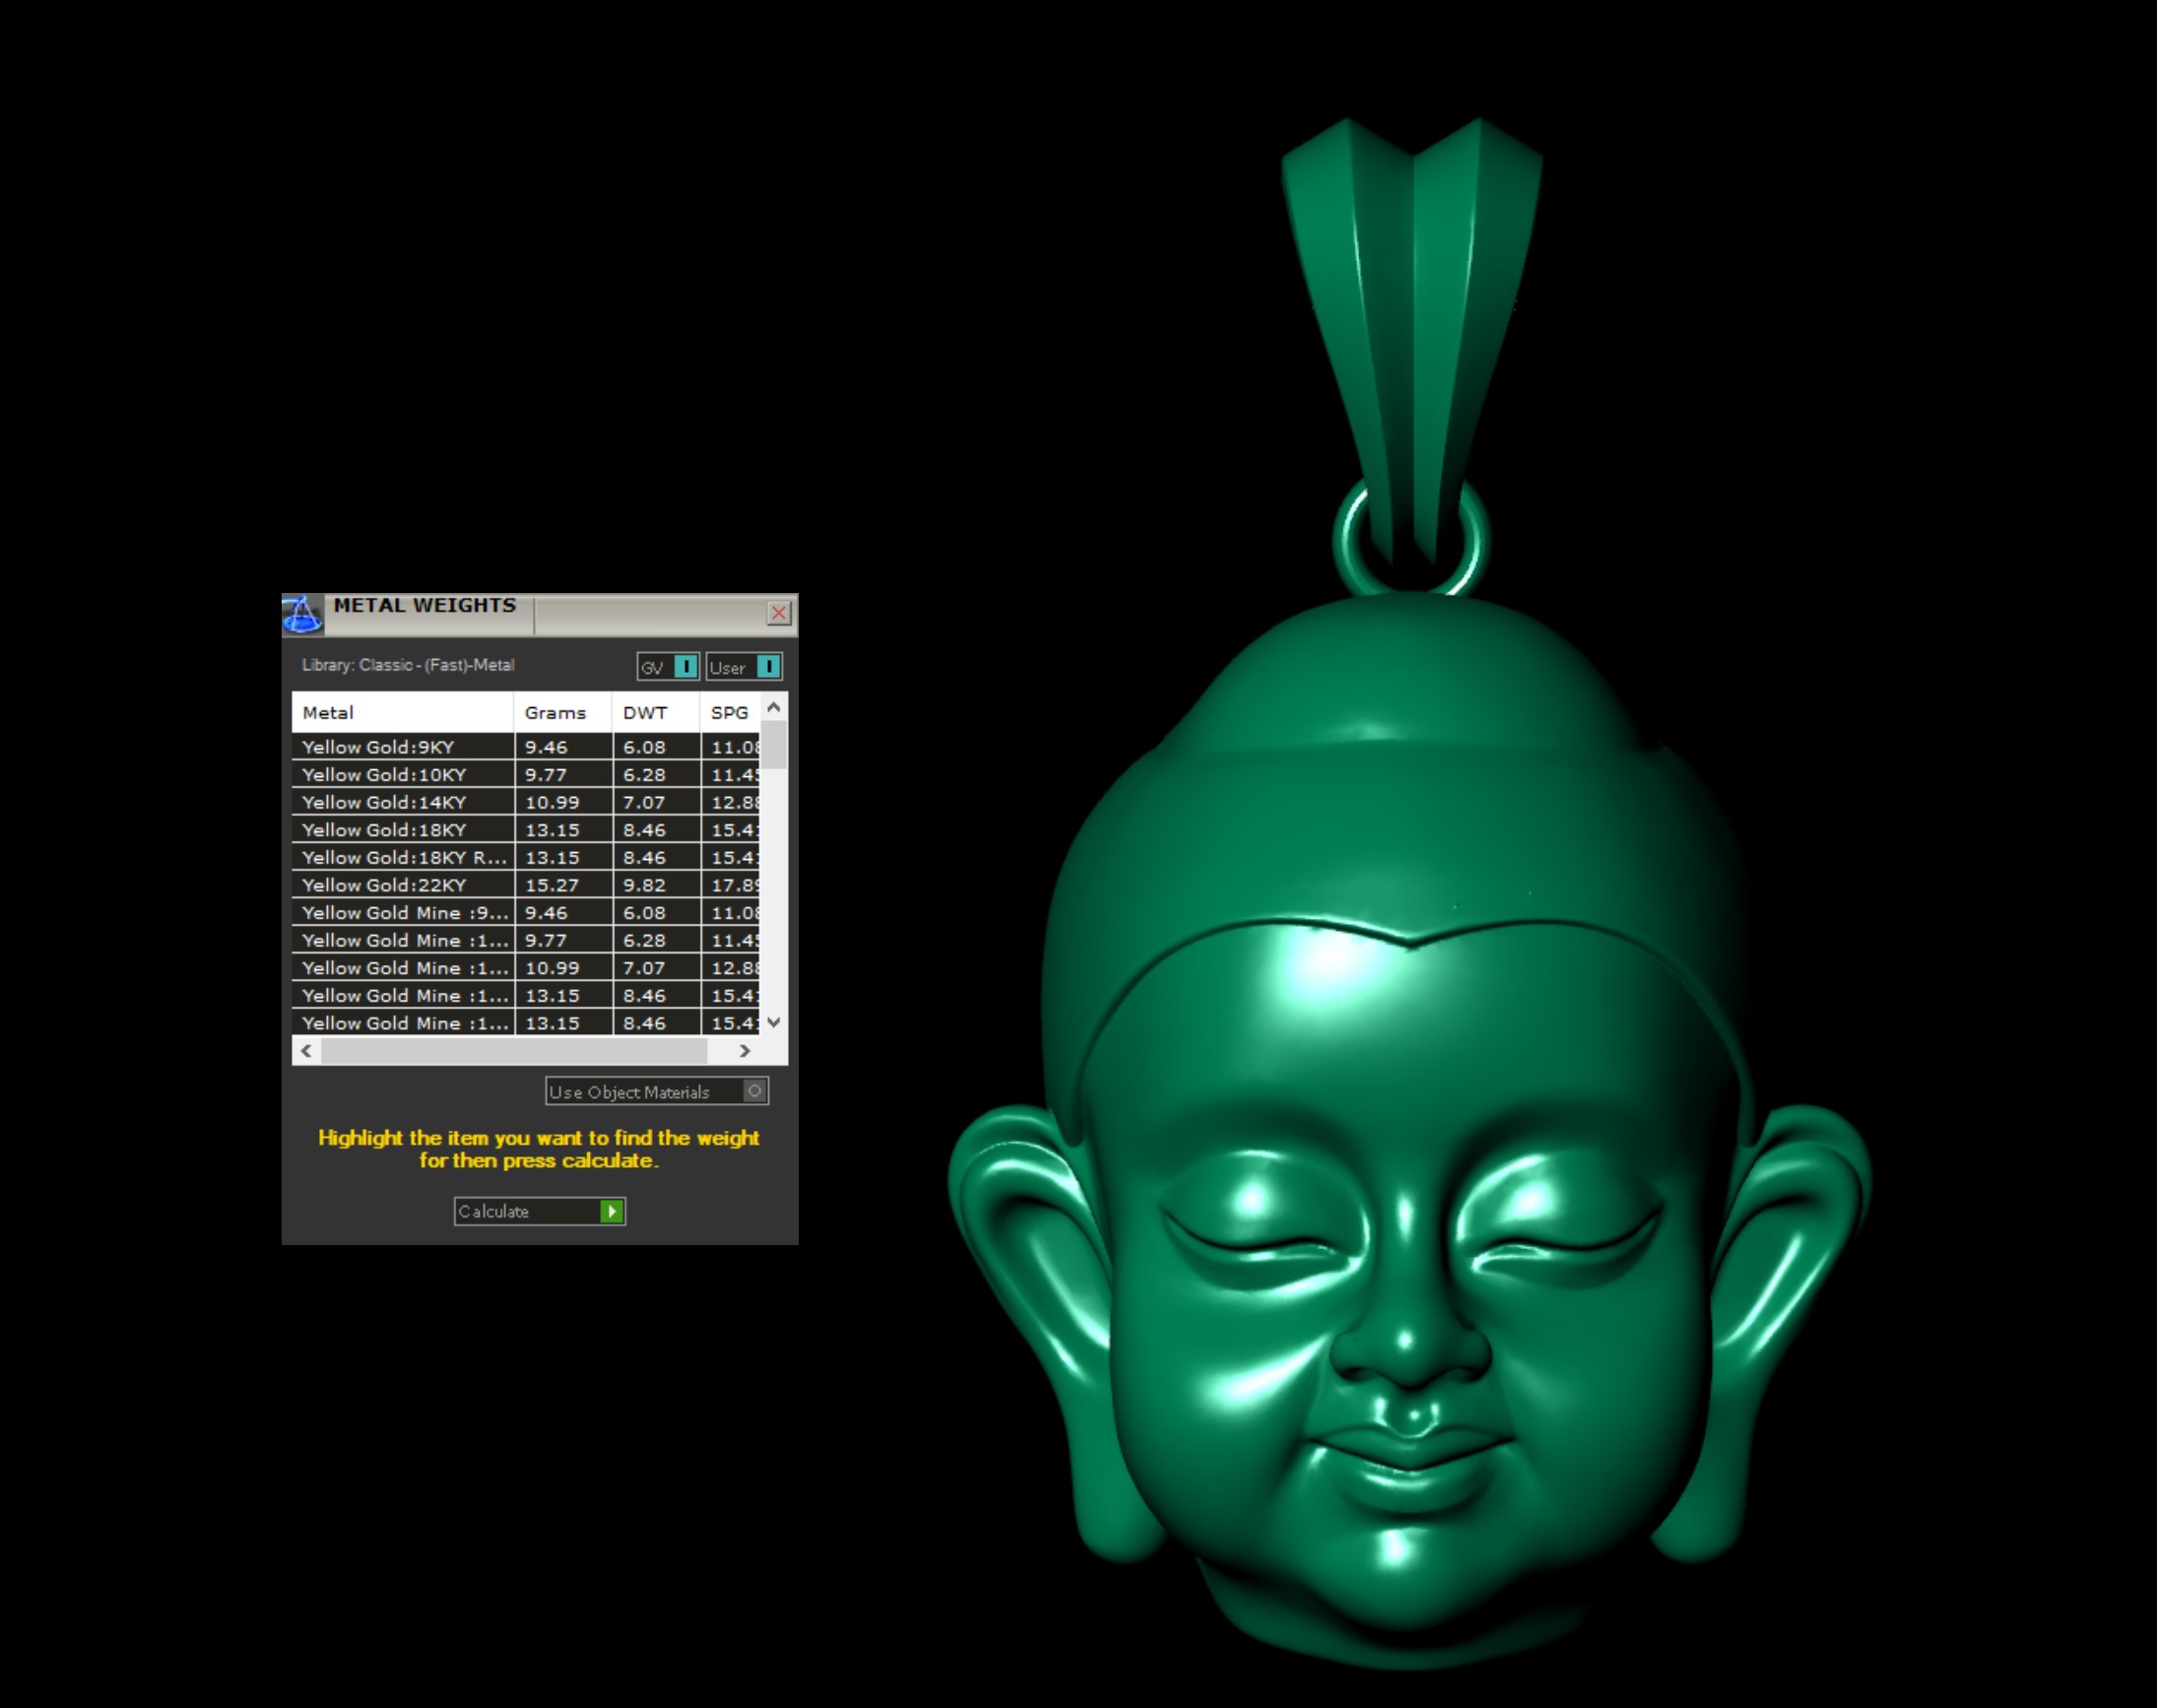
Task: Click the Metal column header
Action: coord(327,712)
